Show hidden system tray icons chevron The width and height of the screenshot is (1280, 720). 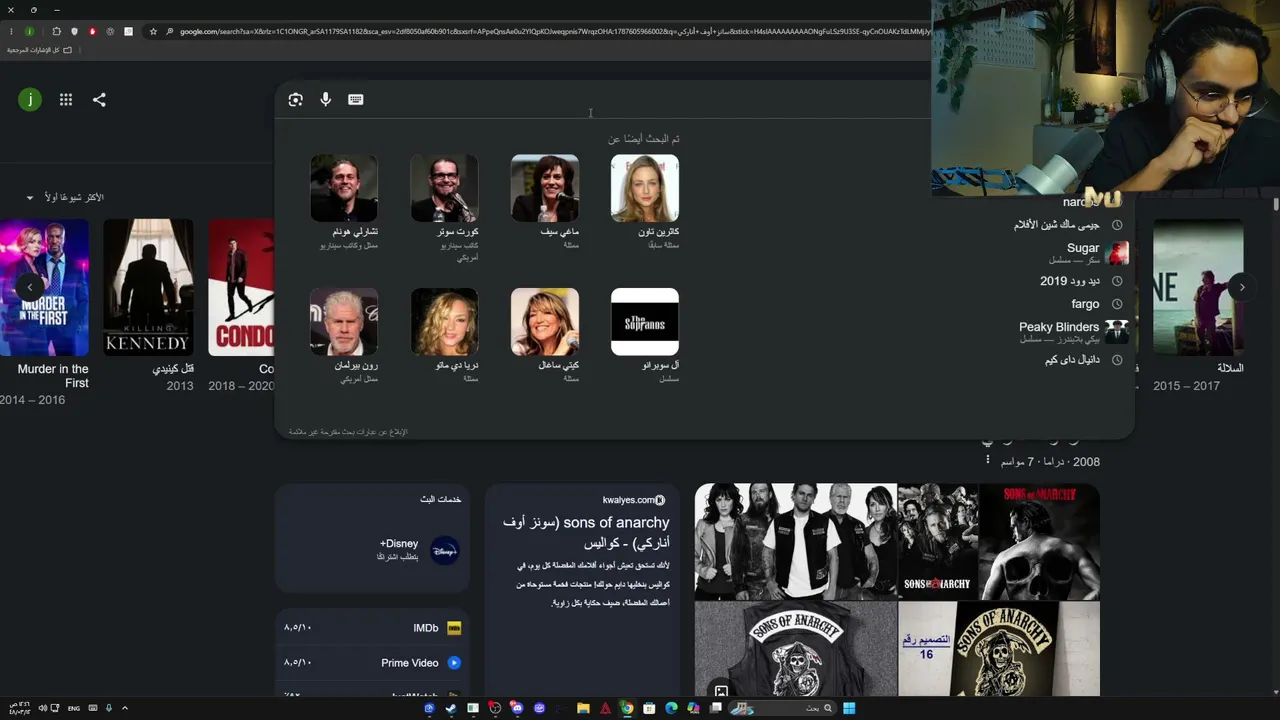tap(124, 708)
